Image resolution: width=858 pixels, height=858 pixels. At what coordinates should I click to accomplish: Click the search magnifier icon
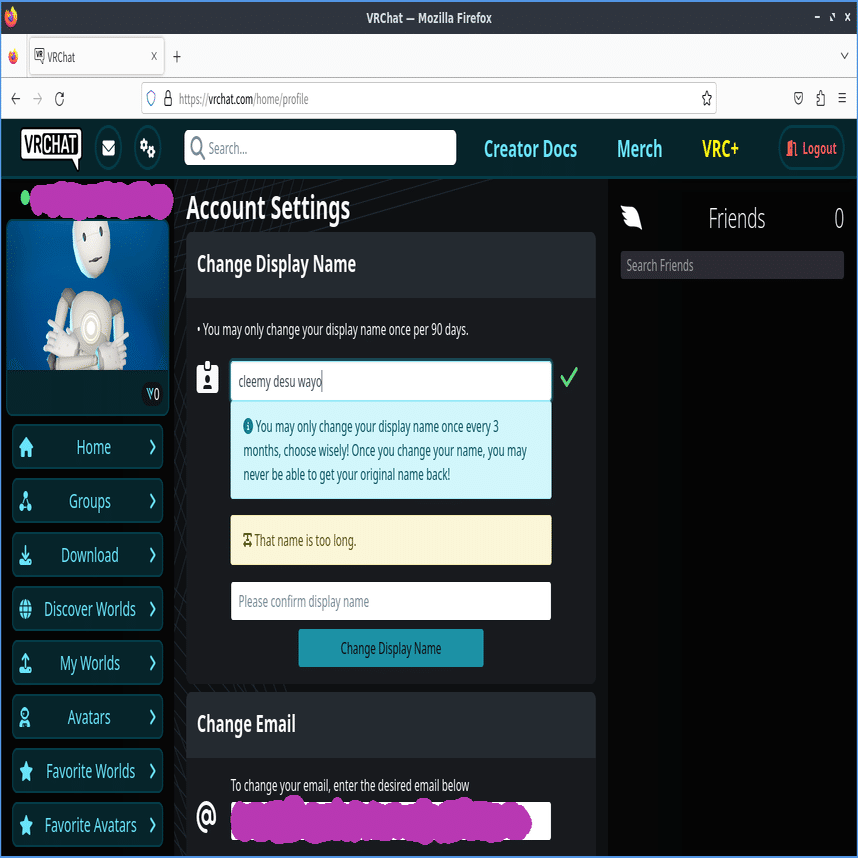point(197,148)
